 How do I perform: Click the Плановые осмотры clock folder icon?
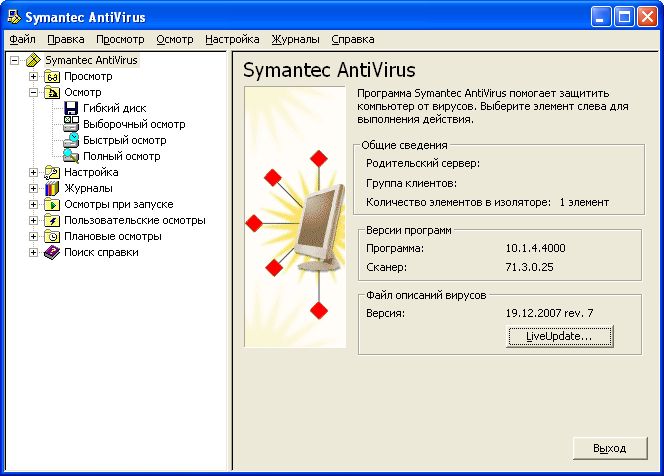pyautogui.click(x=52, y=236)
